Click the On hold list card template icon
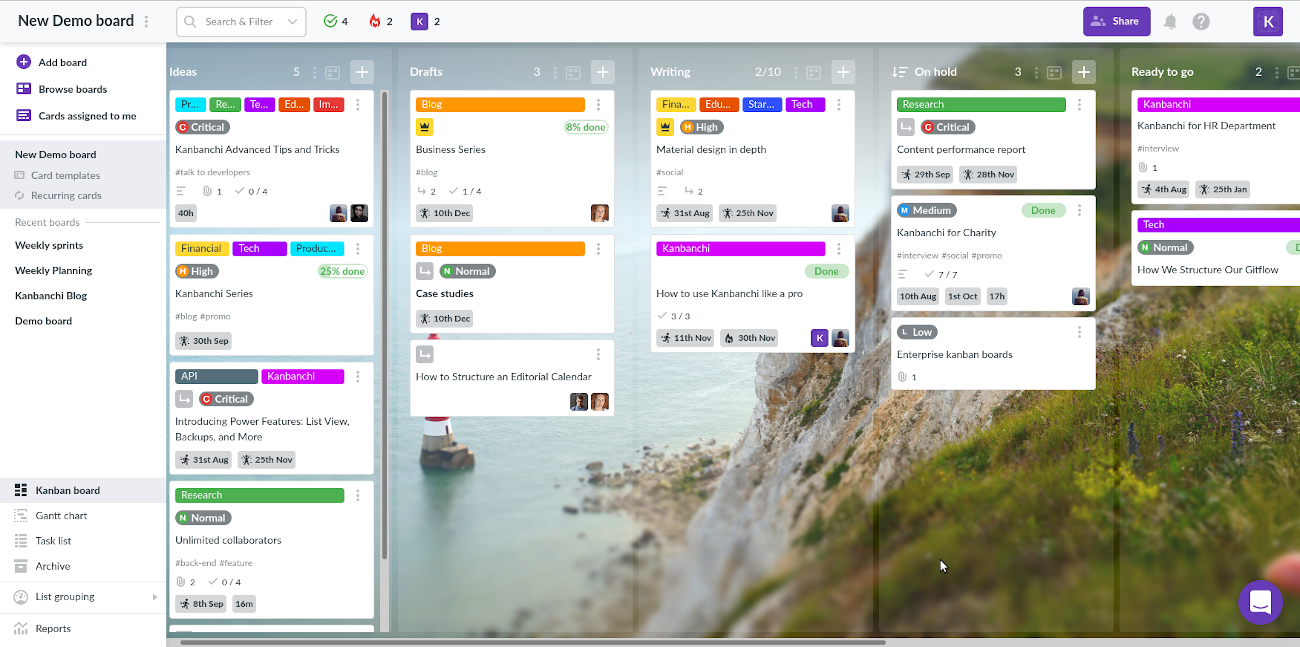 point(1054,72)
